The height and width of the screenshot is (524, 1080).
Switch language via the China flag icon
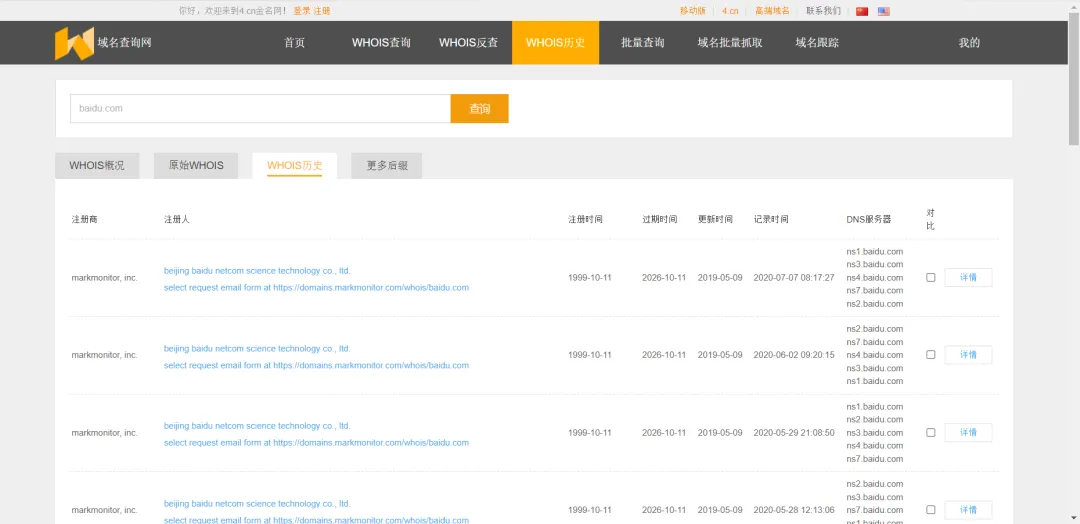tap(862, 11)
